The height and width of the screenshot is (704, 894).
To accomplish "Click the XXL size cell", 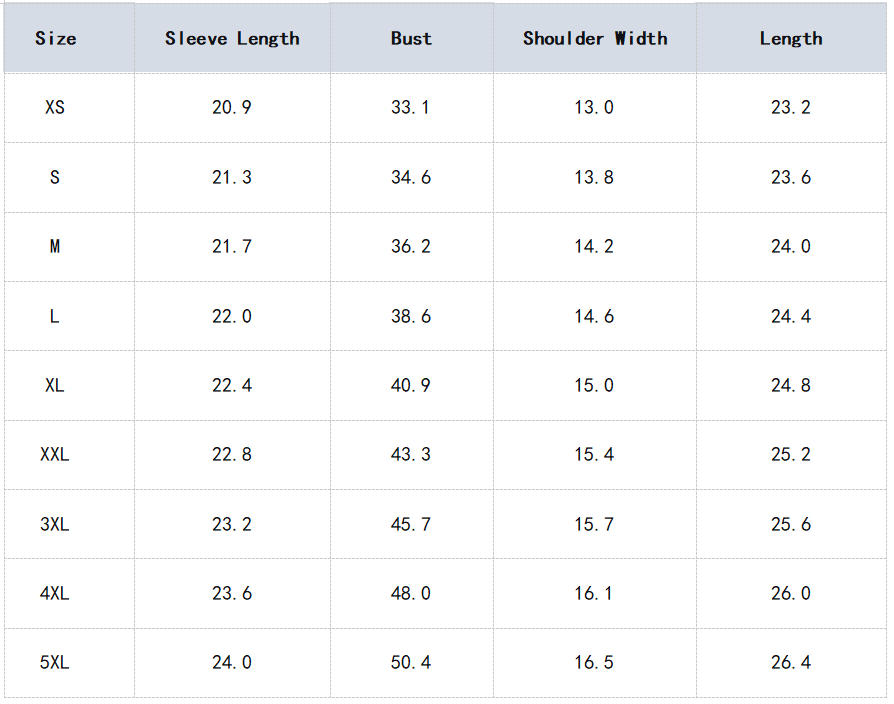I will (x=55, y=454).
